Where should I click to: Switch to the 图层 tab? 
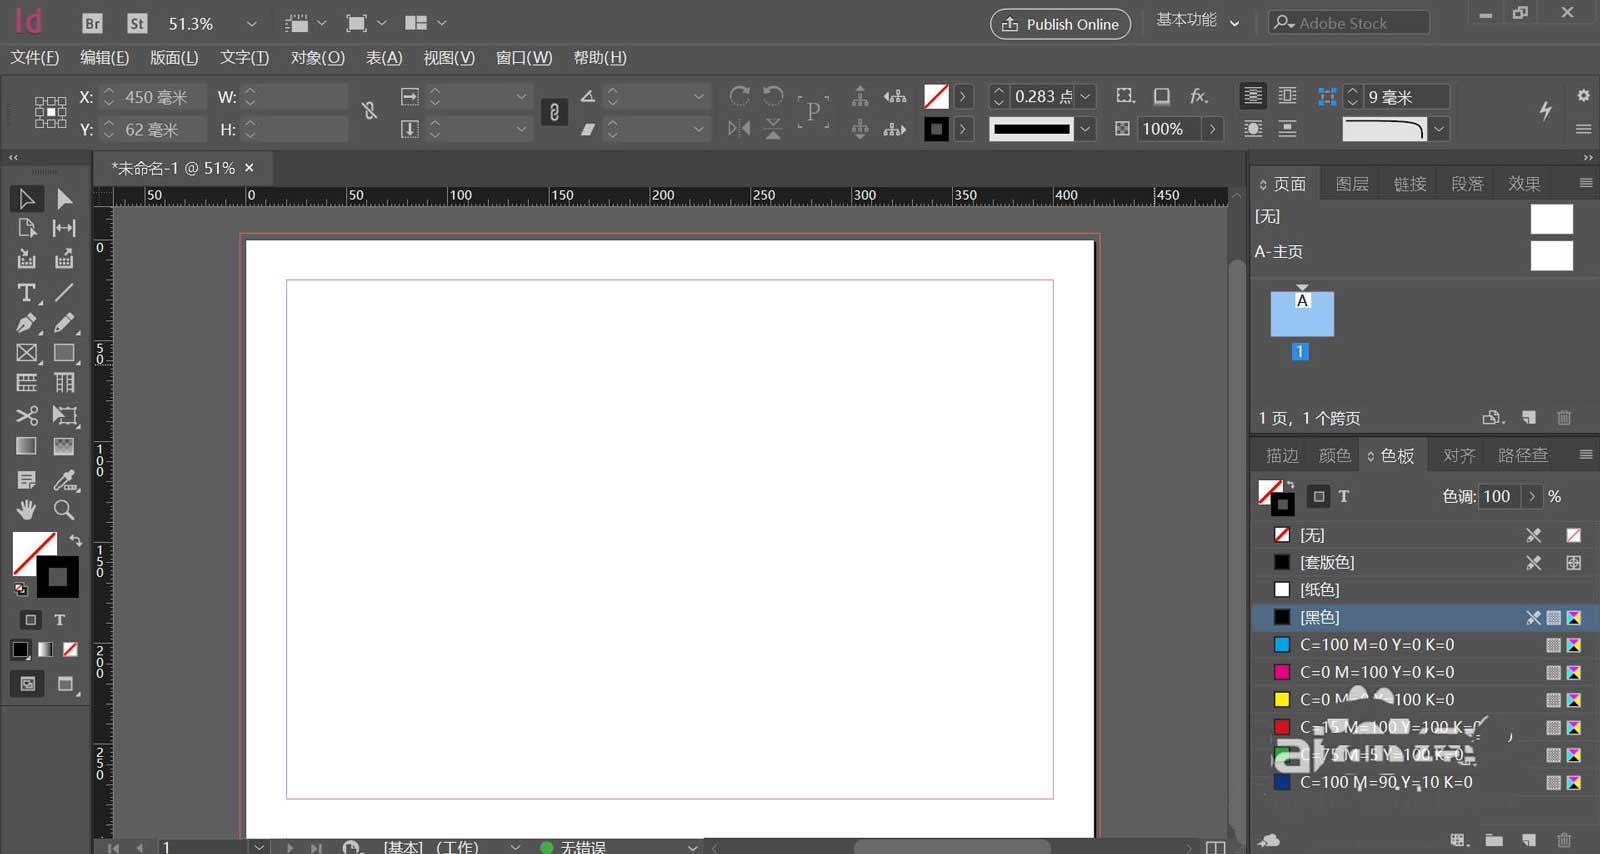(x=1351, y=184)
